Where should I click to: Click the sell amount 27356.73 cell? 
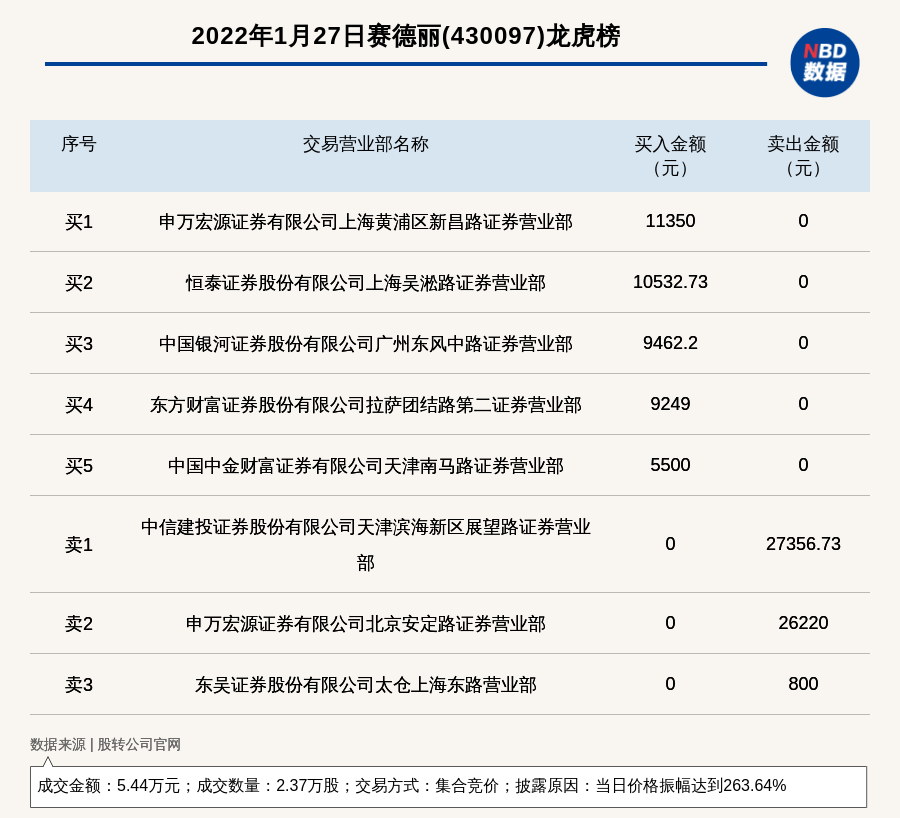tap(803, 544)
